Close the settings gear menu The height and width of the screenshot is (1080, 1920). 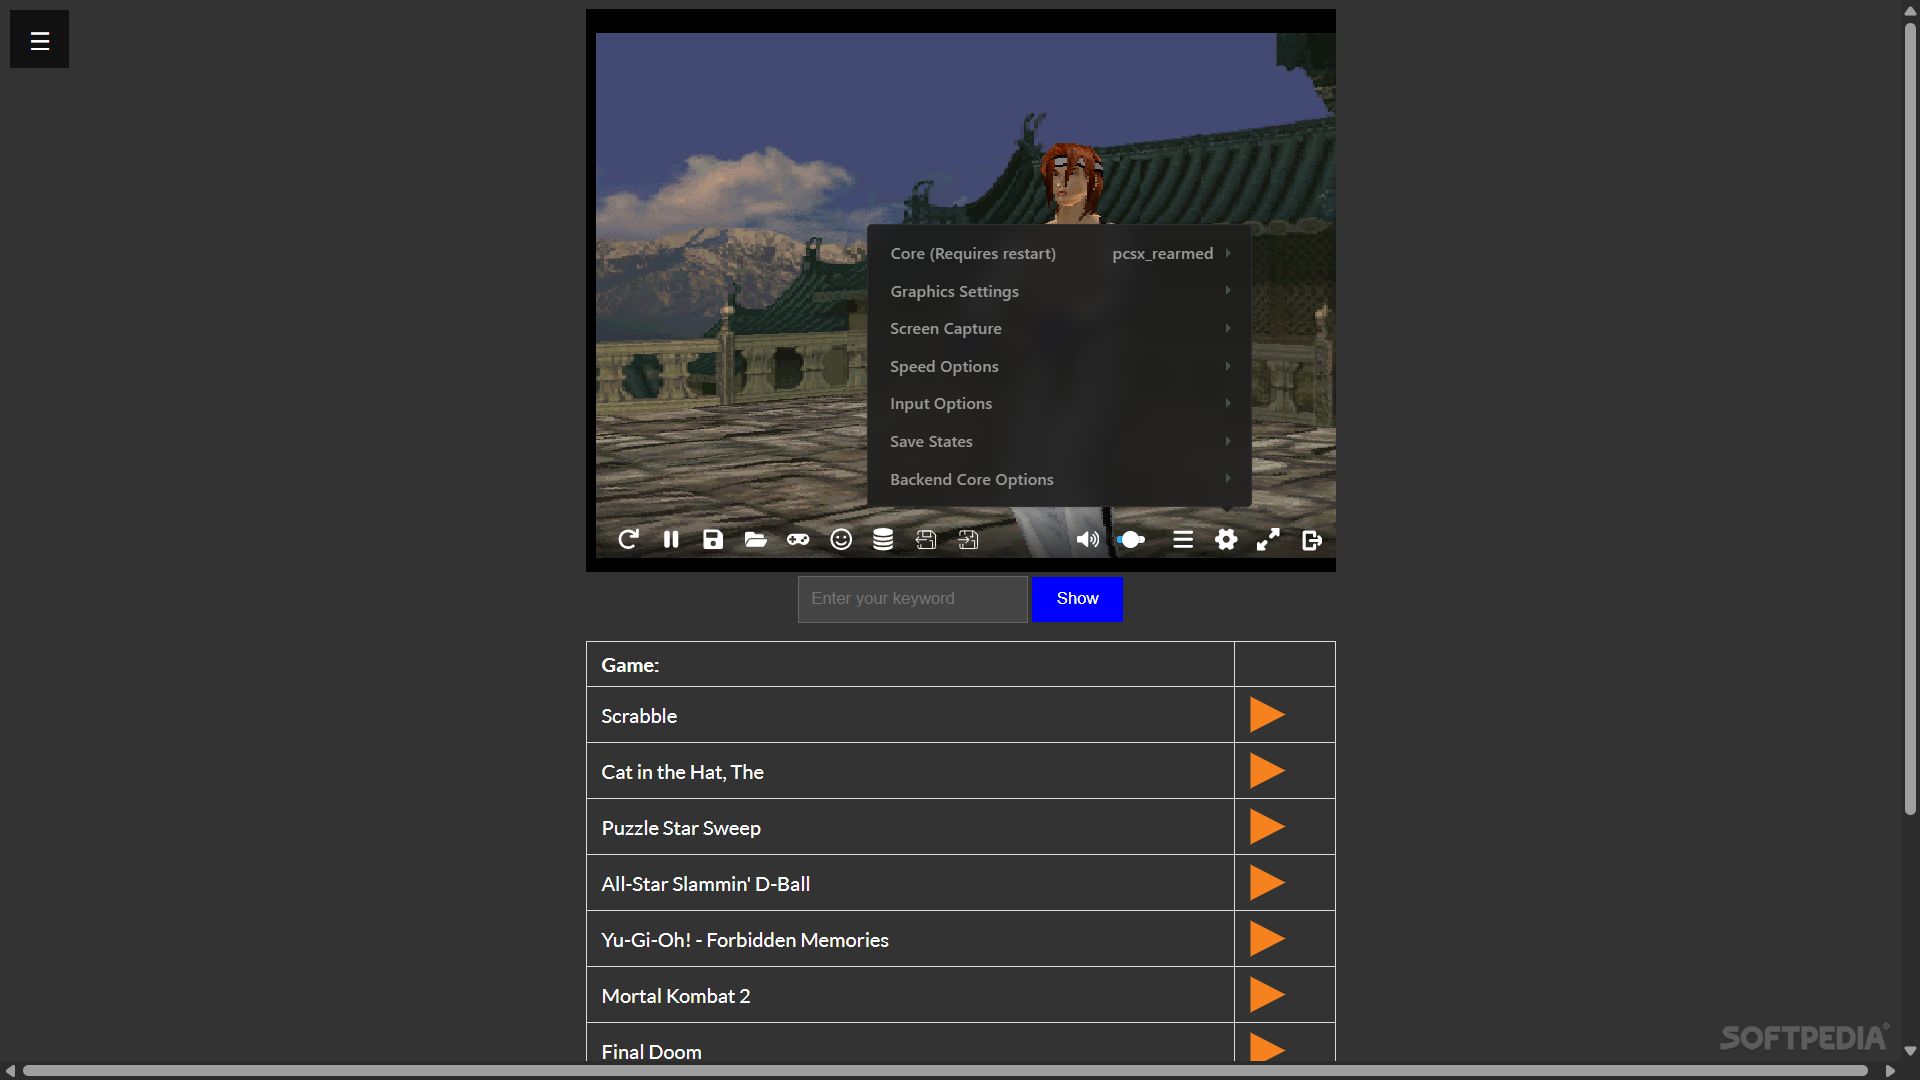1226,540
